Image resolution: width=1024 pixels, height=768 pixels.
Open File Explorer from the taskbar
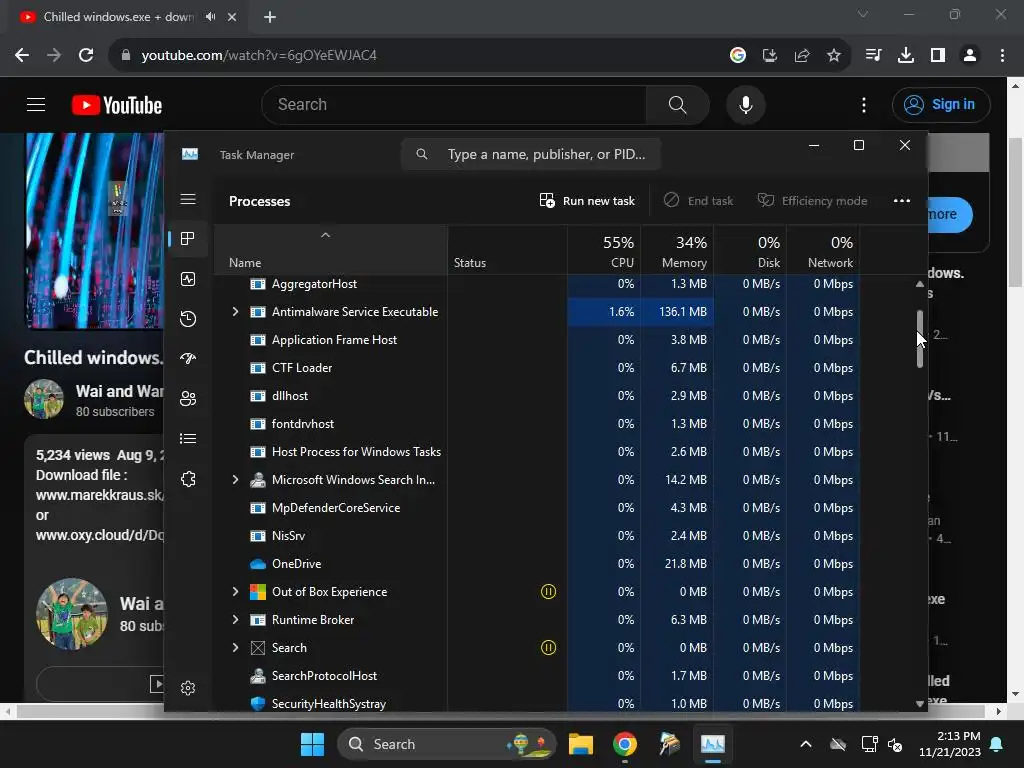581,744
